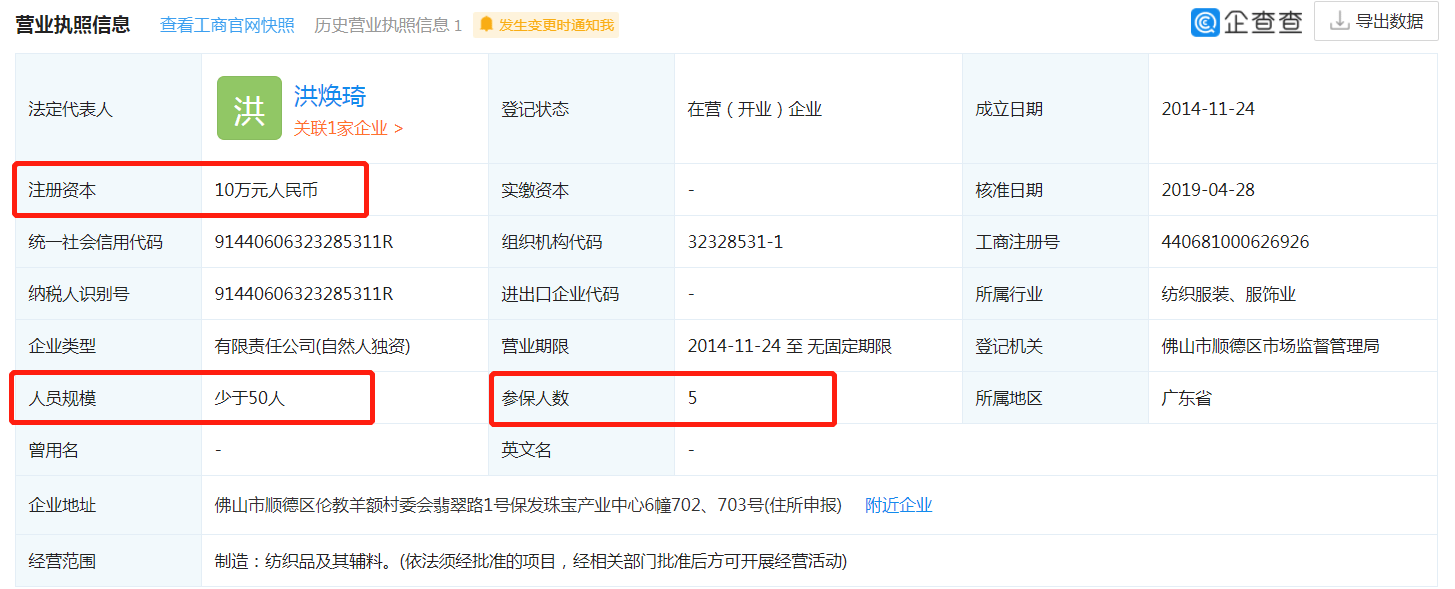The height and width of the screenshot is (589, 1455).
Task: Click the bell icon for change notifications
Action: [x=486, y=25]
